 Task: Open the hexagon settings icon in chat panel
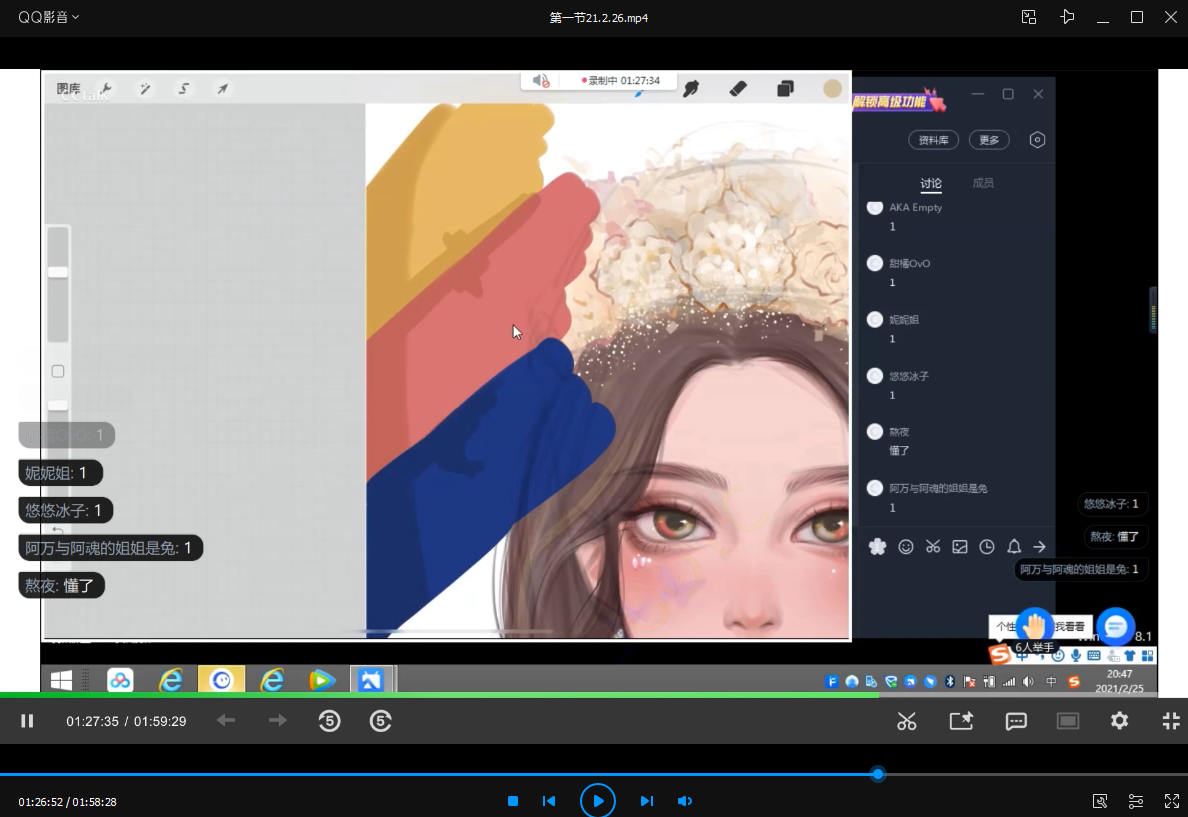(1037, 140)
